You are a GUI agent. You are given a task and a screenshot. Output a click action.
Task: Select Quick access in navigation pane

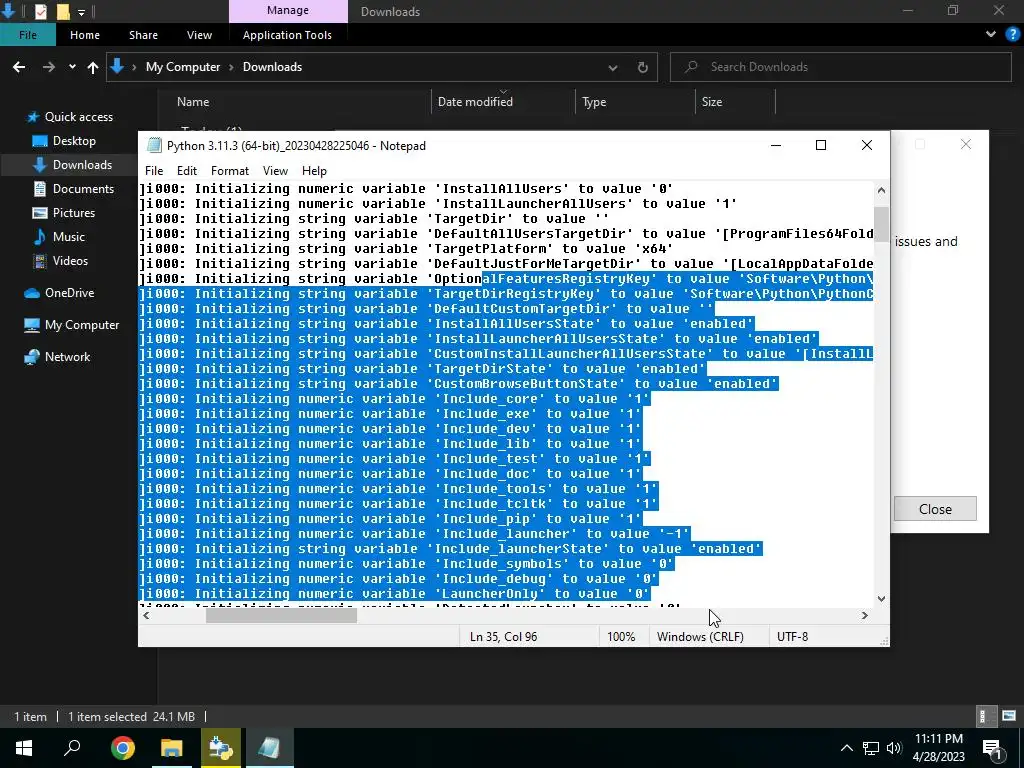coord(78,117)
